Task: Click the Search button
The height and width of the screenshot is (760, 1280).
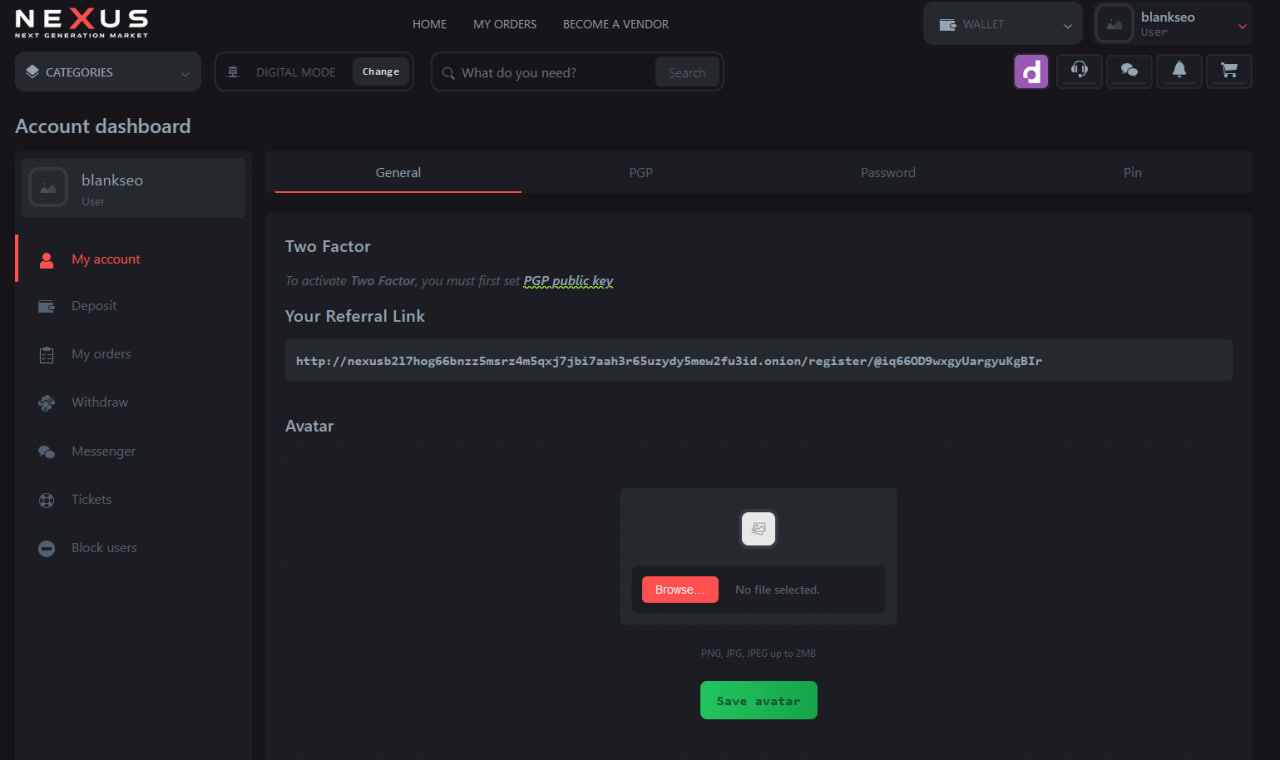Action: pyautogui.click(x=687, y=72)
